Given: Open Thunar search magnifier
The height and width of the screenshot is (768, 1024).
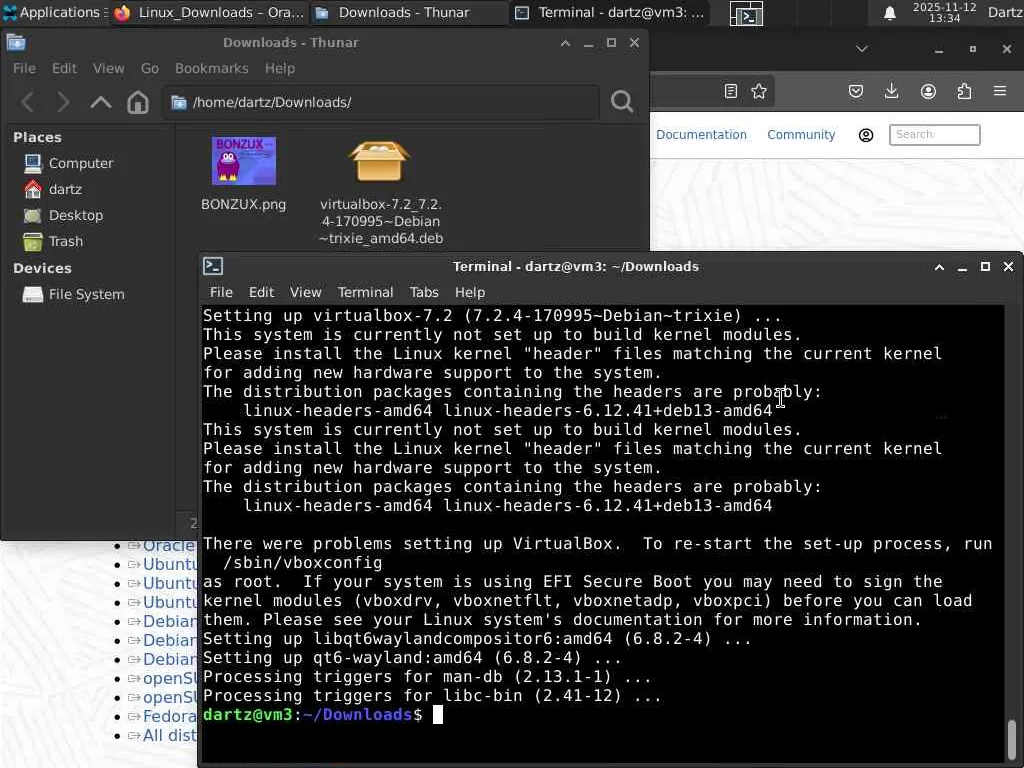Looking at the screenshot, I should tap(622, 101).
